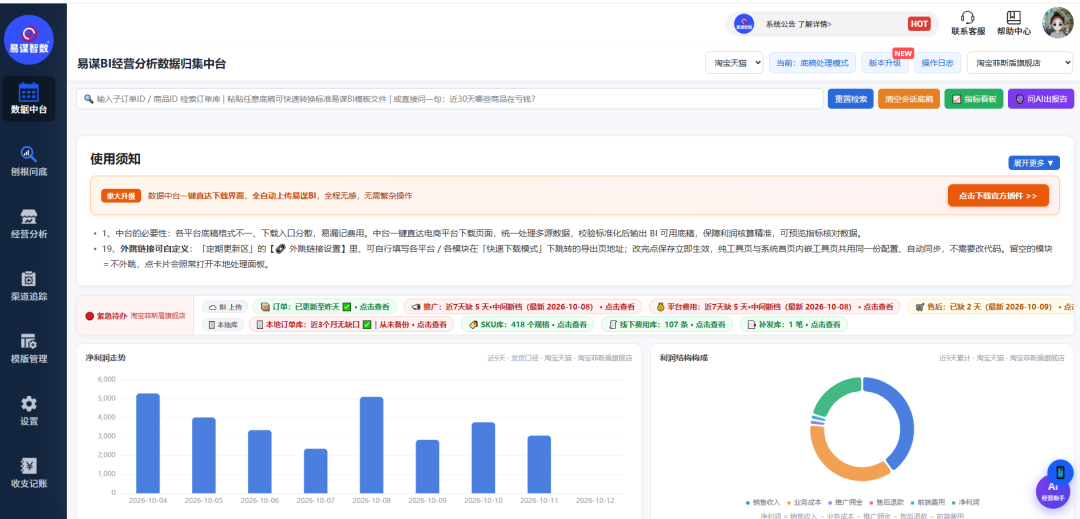Click 问AI出报告 button

(1041, 98)
